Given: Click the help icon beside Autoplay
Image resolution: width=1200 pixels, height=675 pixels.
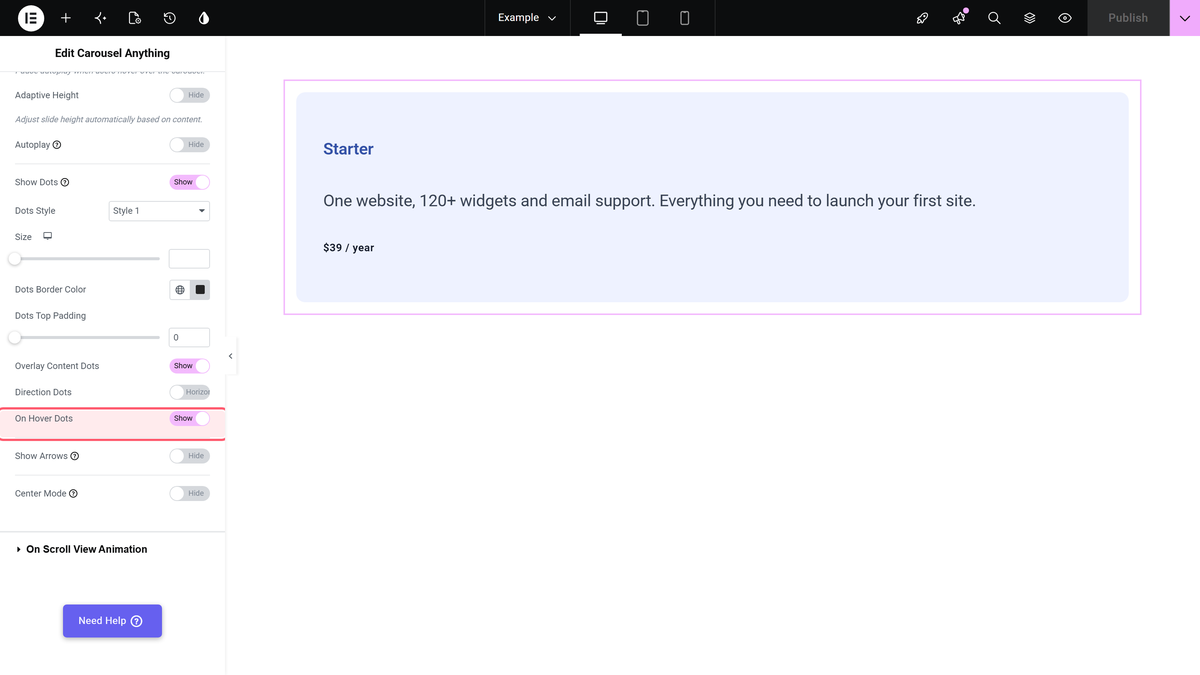Looking at the screenshot, I should 57,145.
